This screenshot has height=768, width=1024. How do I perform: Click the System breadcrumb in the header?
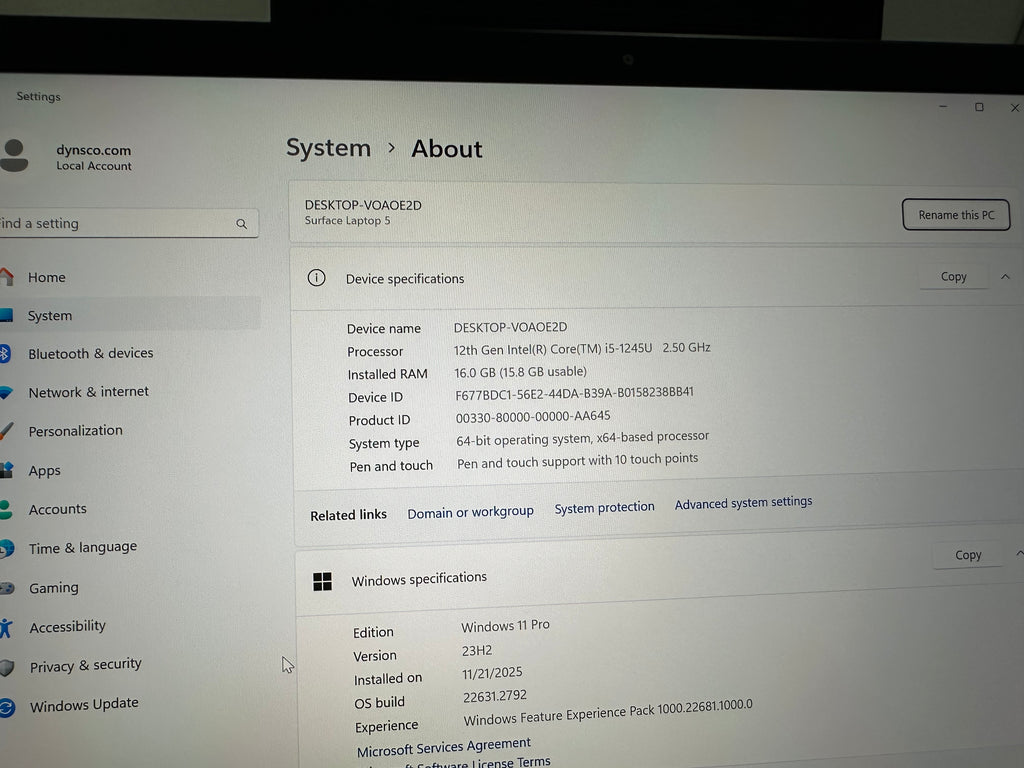tap(328, 148)
